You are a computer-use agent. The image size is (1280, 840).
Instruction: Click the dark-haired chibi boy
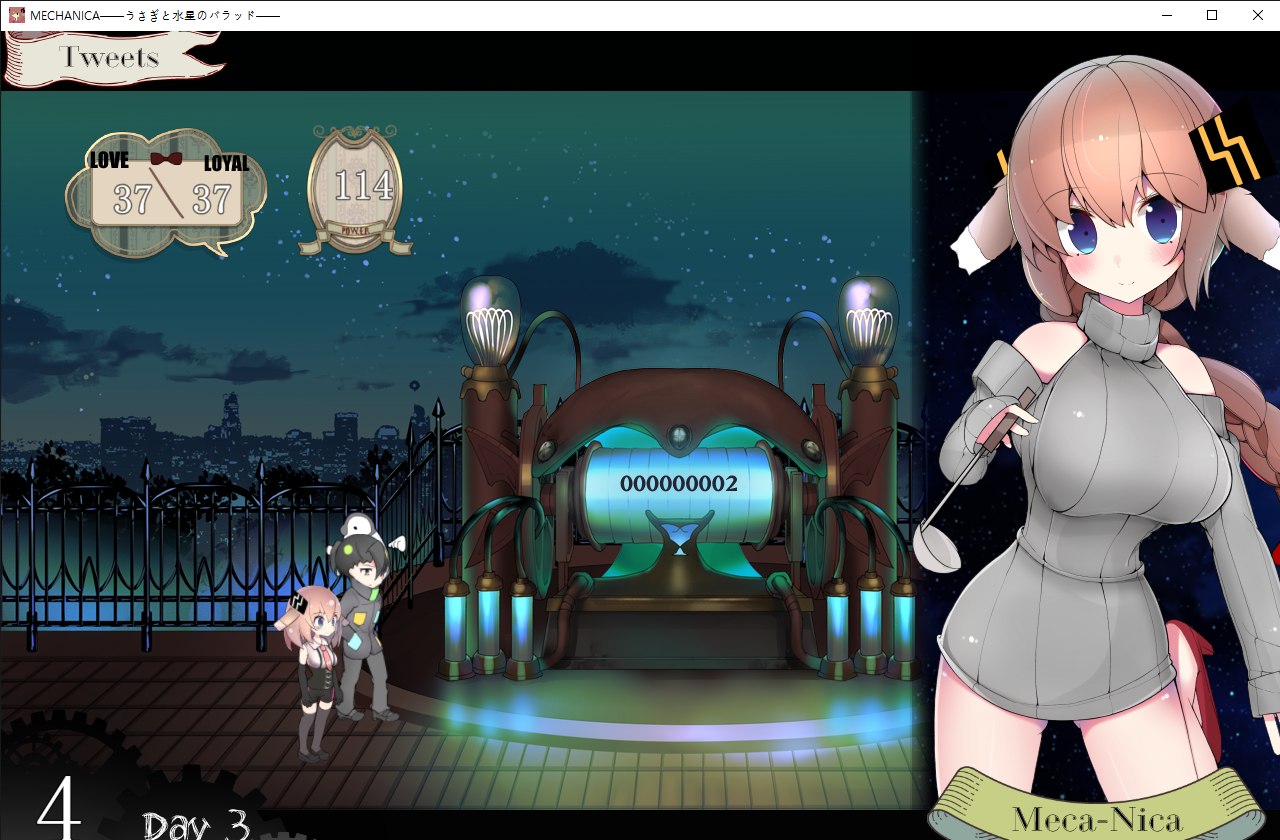(x=367, y=626)
